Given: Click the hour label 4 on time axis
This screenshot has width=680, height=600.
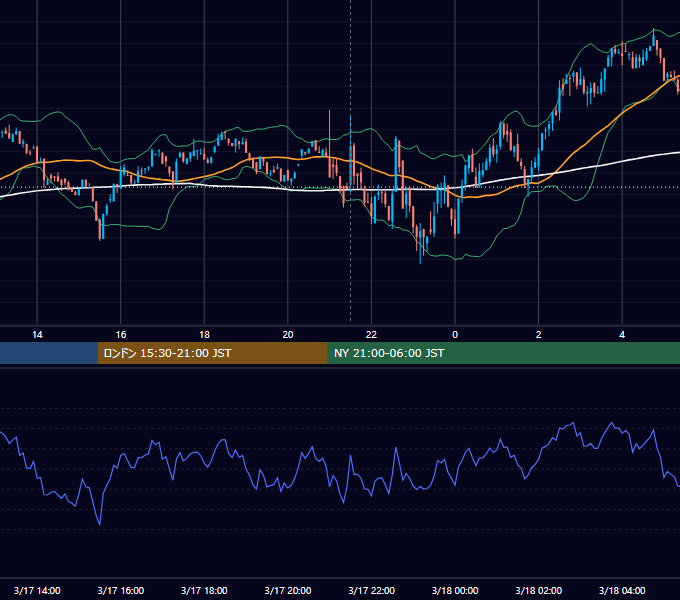Looking at the screenshot, I should point(622,335).
